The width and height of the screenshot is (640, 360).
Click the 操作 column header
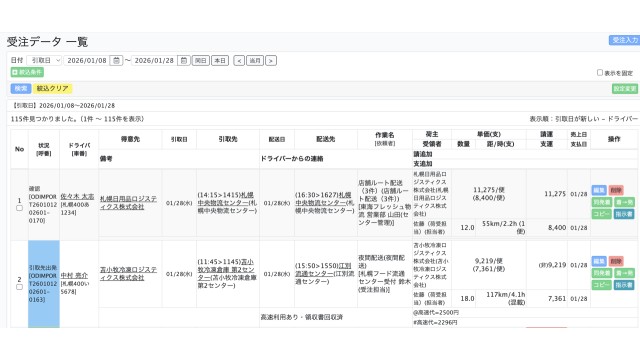tap(614, 139)
